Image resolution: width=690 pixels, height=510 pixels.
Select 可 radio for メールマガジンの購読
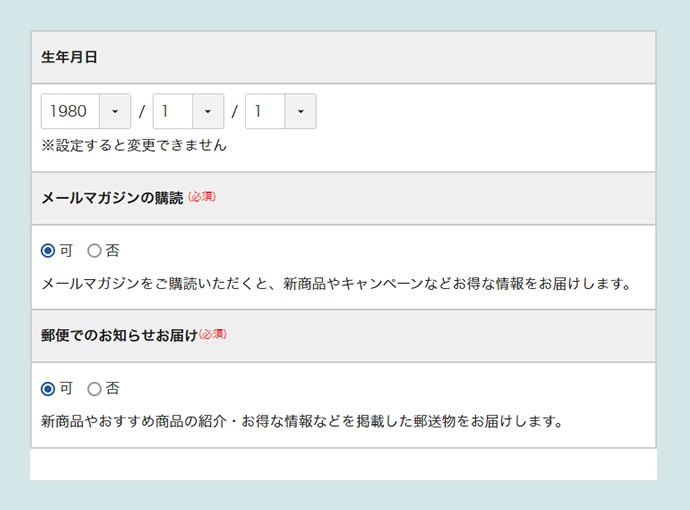48,250
